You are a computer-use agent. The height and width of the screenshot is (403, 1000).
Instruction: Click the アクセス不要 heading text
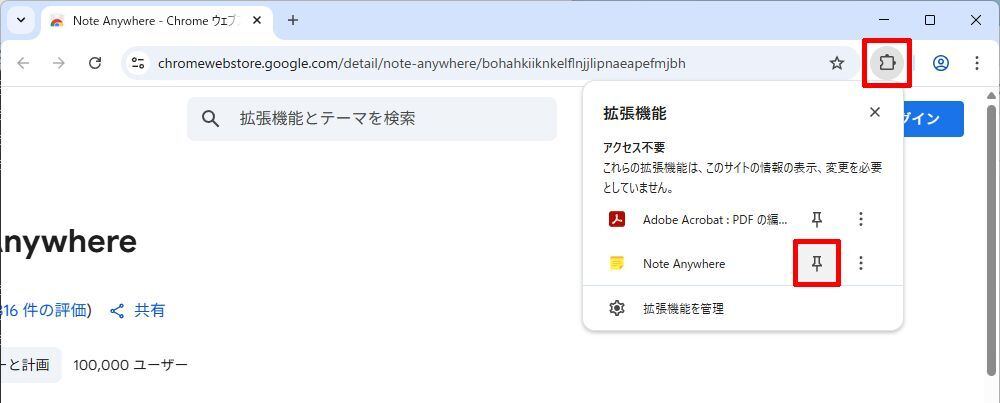(x=634, y=147)
